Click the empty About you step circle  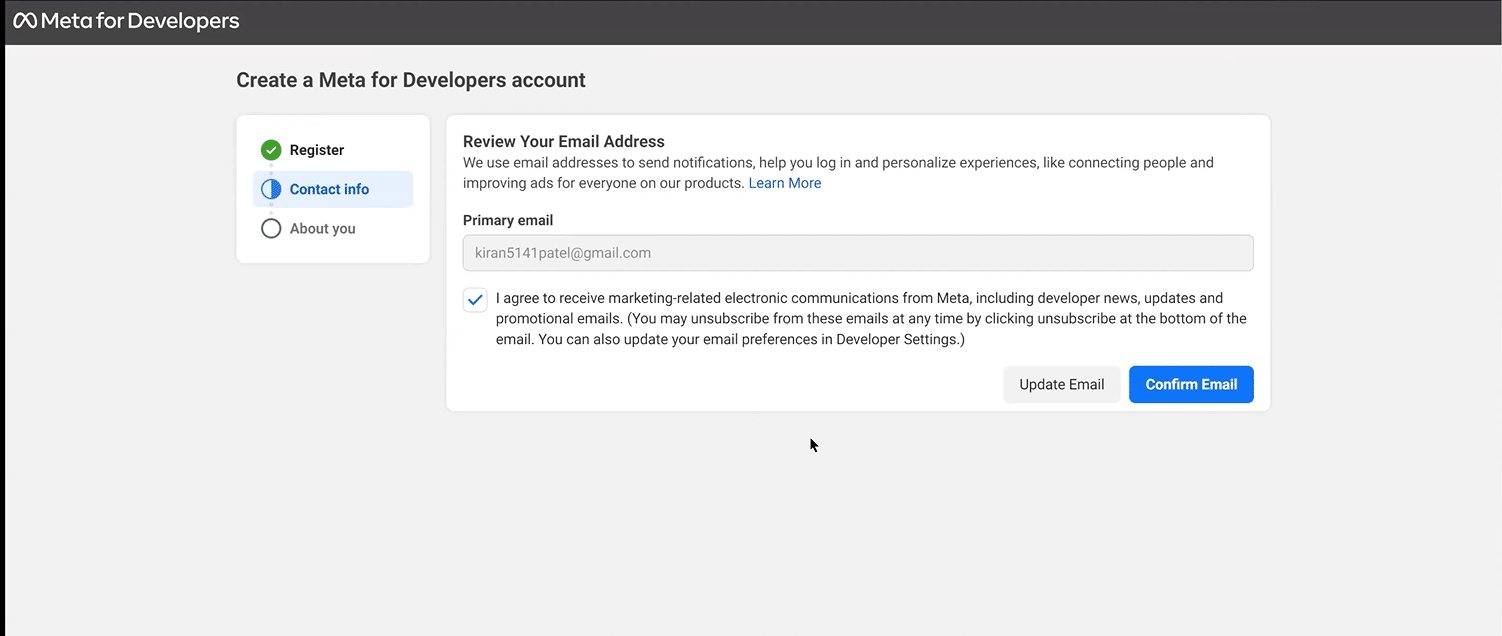(x=271, y=229)
